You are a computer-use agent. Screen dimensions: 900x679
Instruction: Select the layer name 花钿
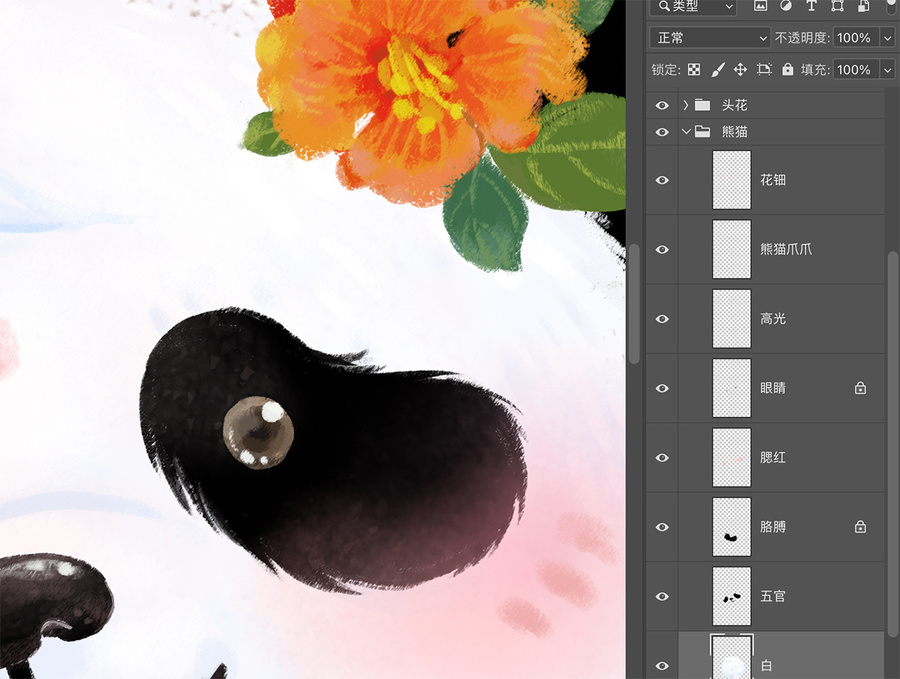773,180
